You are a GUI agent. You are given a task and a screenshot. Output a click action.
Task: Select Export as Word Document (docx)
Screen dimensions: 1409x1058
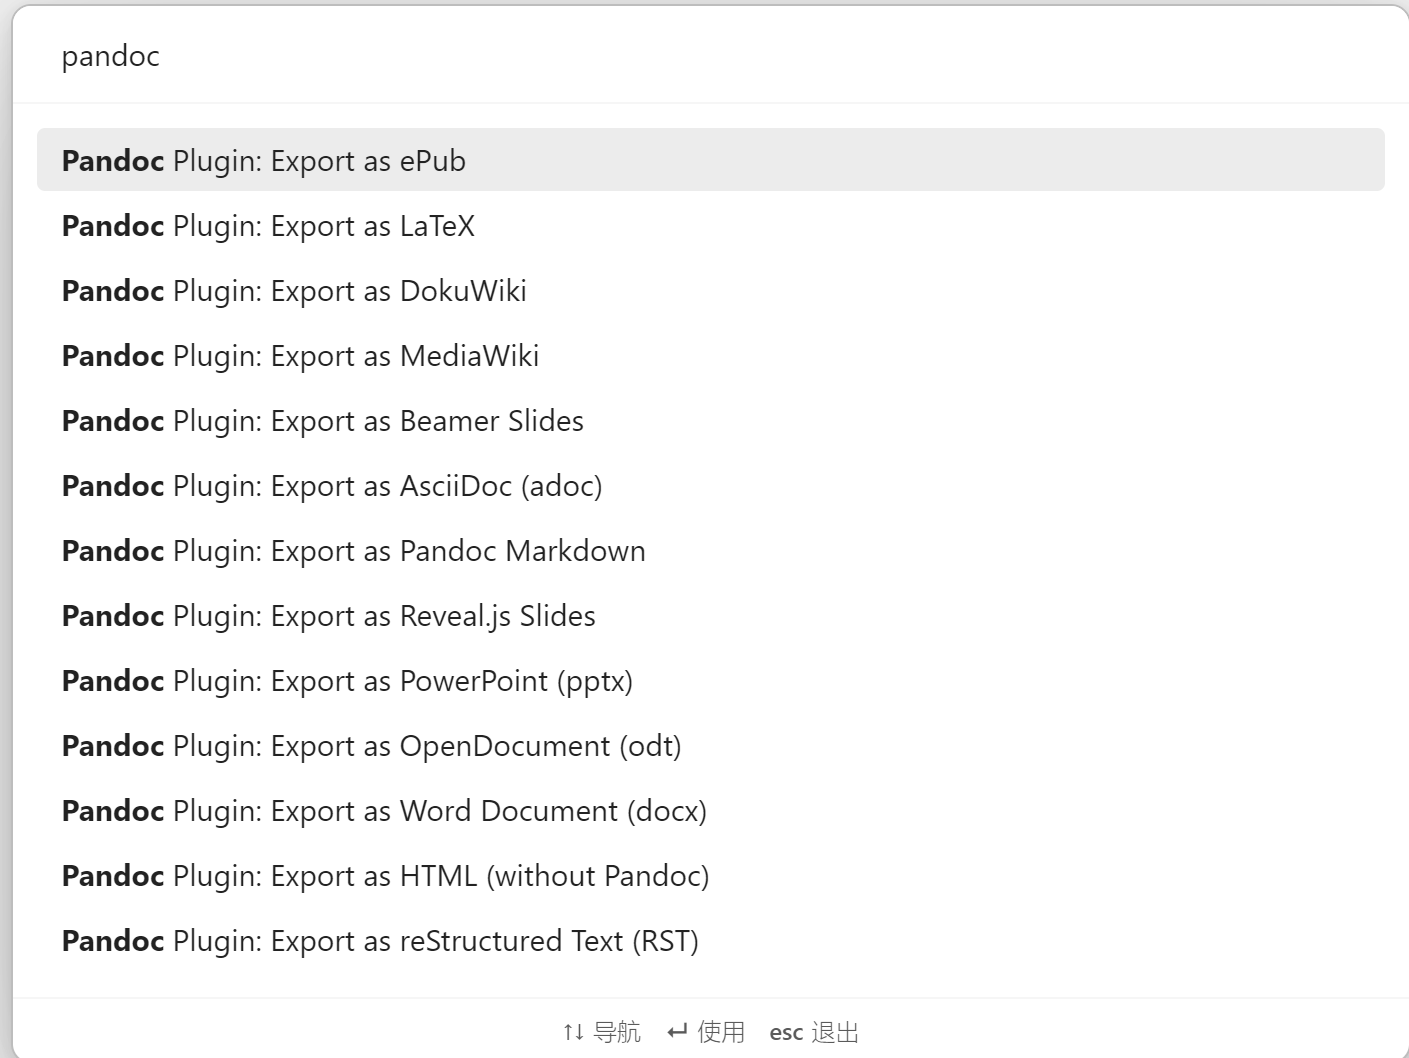point(383,810)
